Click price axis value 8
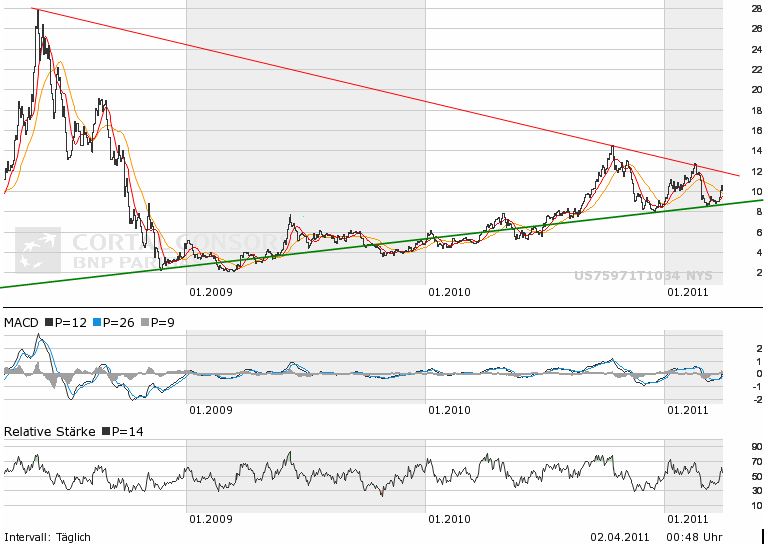Image resolution: width=768 pixels, height=546 pixels. click(x=759, y=212)
